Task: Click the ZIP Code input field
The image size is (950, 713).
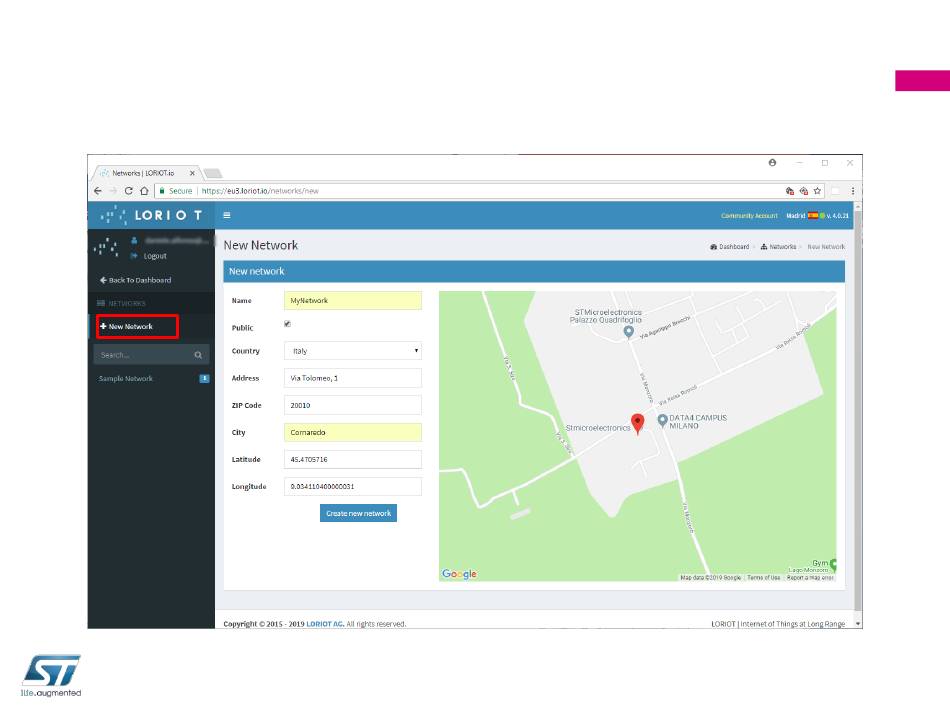Action: click(x=353, y=405)
